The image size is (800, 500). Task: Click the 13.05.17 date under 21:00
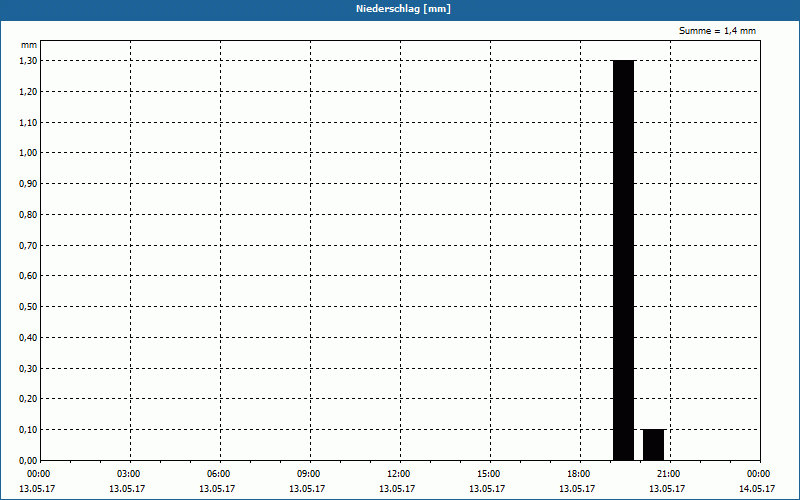667,489
